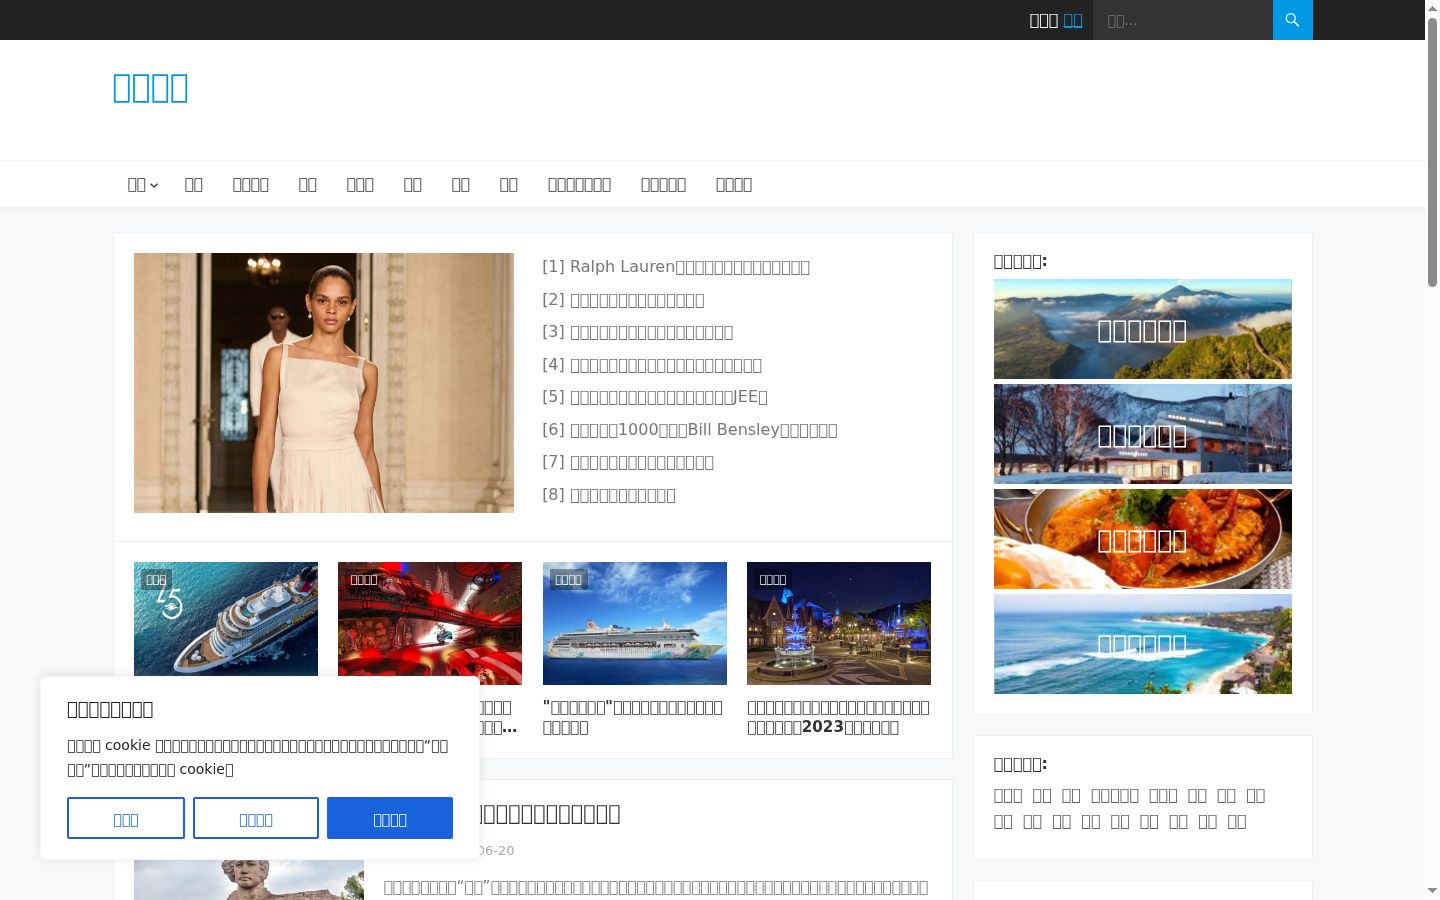Open the red racing track thumbnail
This screenshot has width=1440, height=900.
click(430, 623)
